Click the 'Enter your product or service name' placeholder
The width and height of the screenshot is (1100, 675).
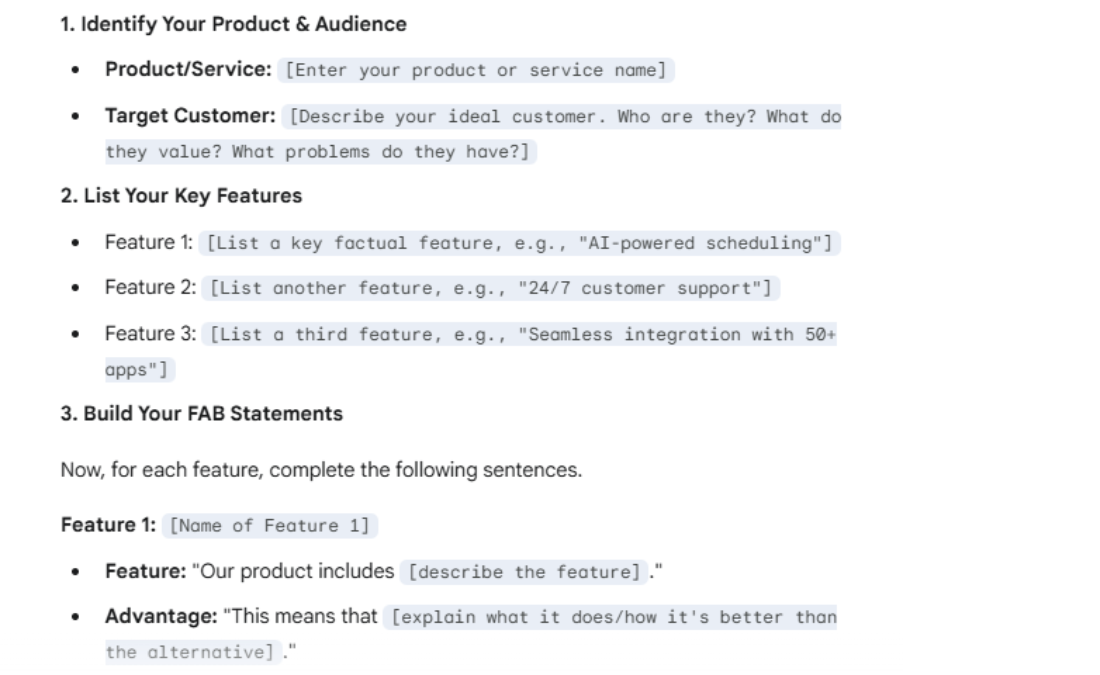tap(475, 71)
